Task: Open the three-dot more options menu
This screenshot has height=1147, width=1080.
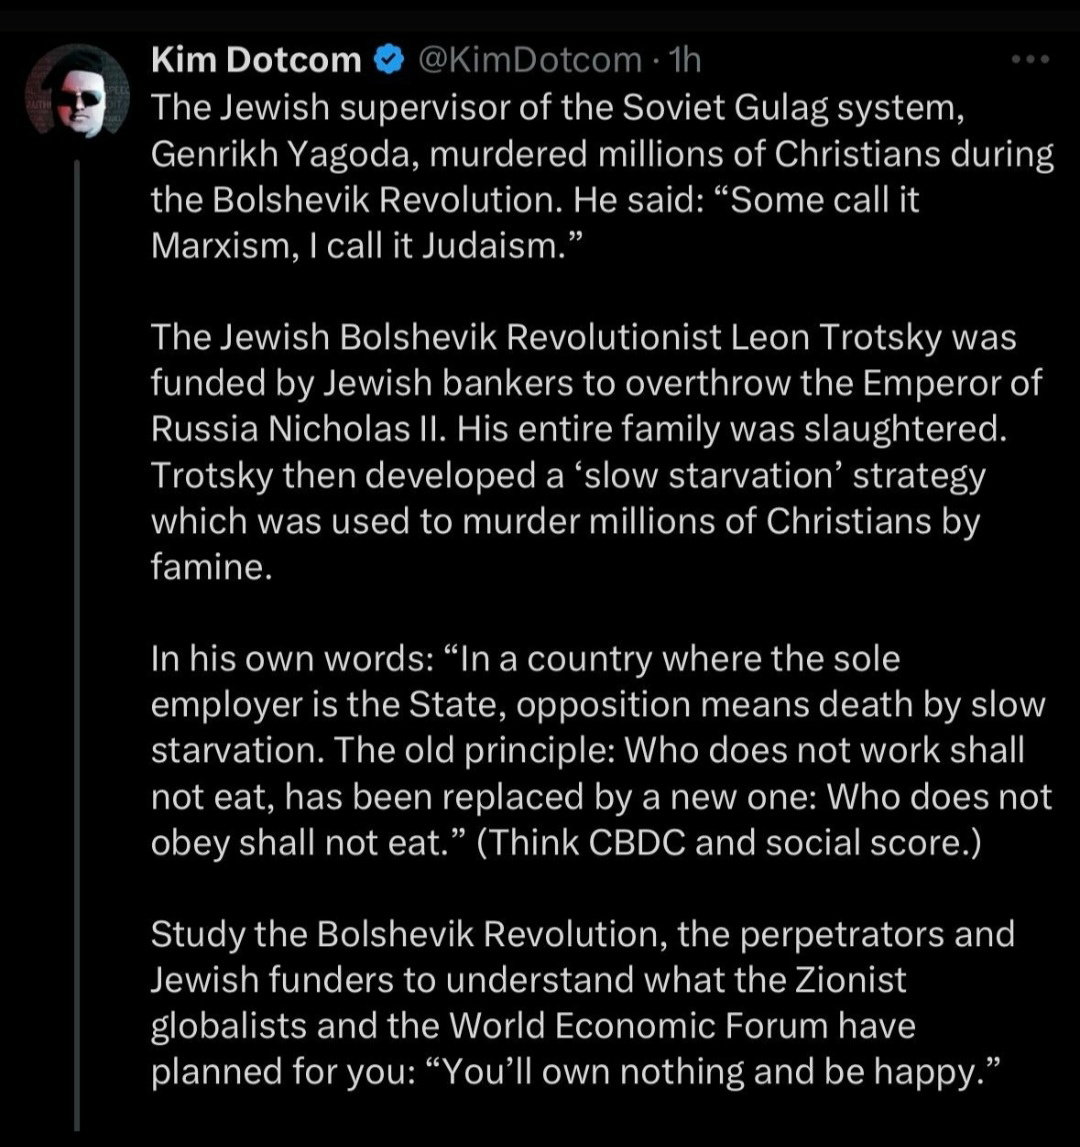Action: (x=1030, y=59)
